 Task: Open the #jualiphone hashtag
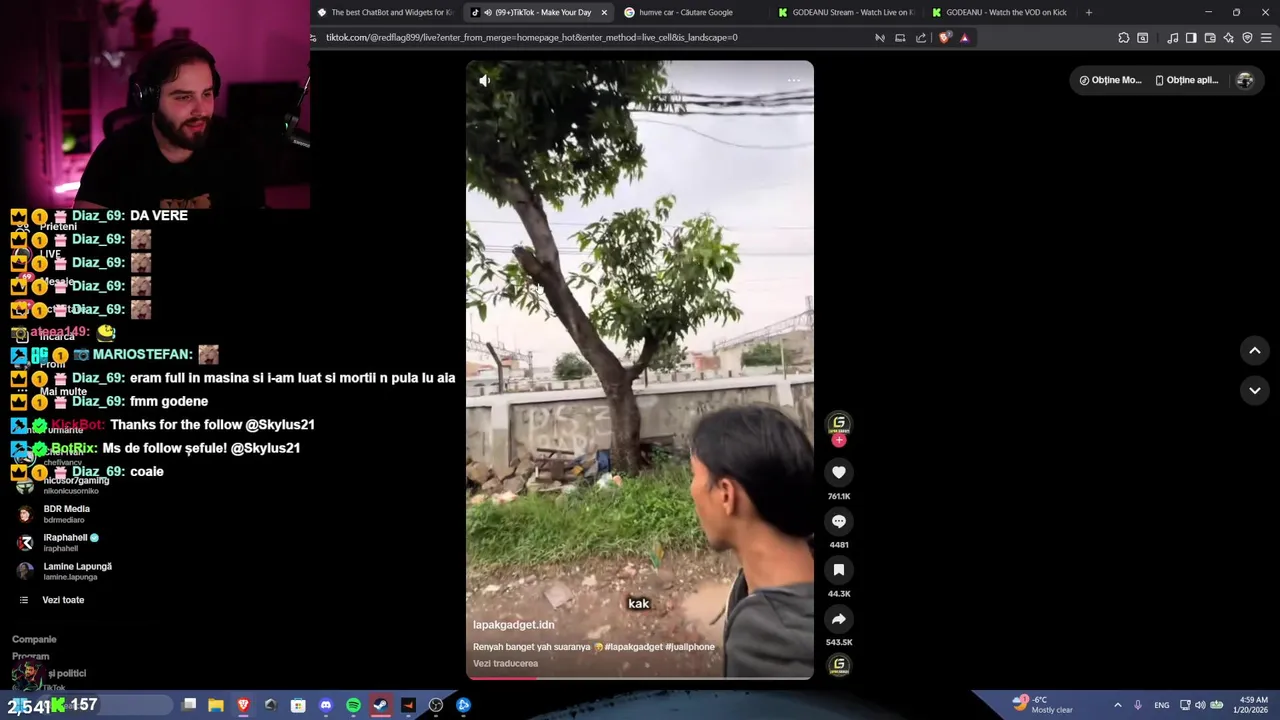coord(690,647)
